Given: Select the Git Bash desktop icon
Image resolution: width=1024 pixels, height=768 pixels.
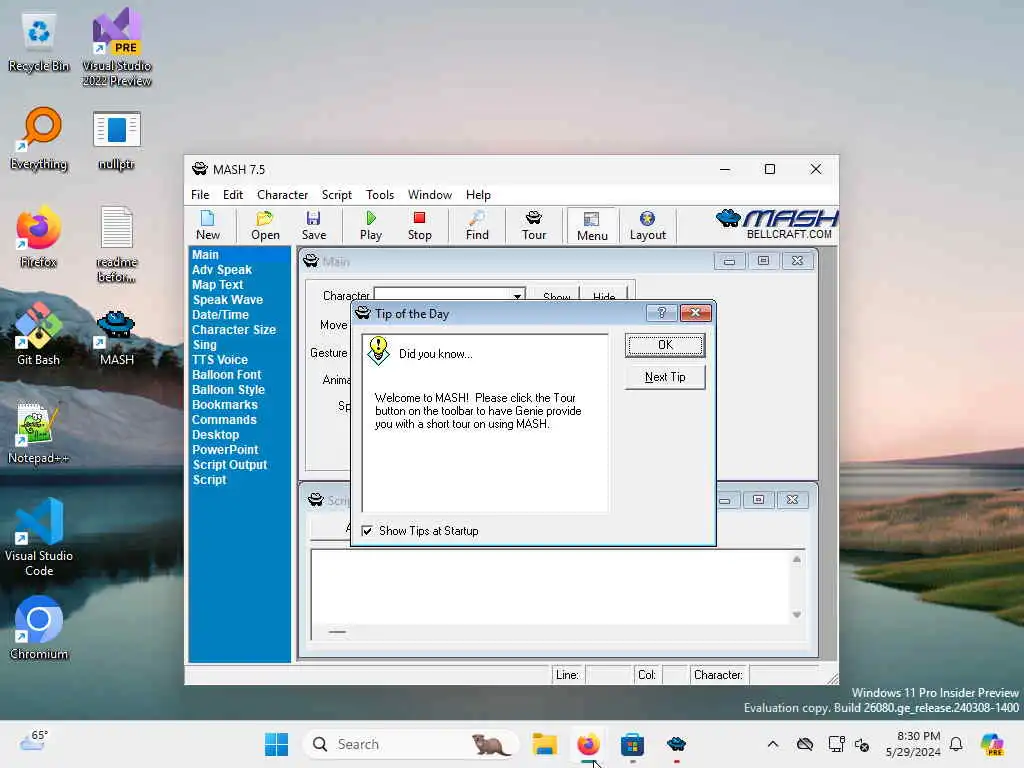Looking at the screenshot, I should (39, 334).
